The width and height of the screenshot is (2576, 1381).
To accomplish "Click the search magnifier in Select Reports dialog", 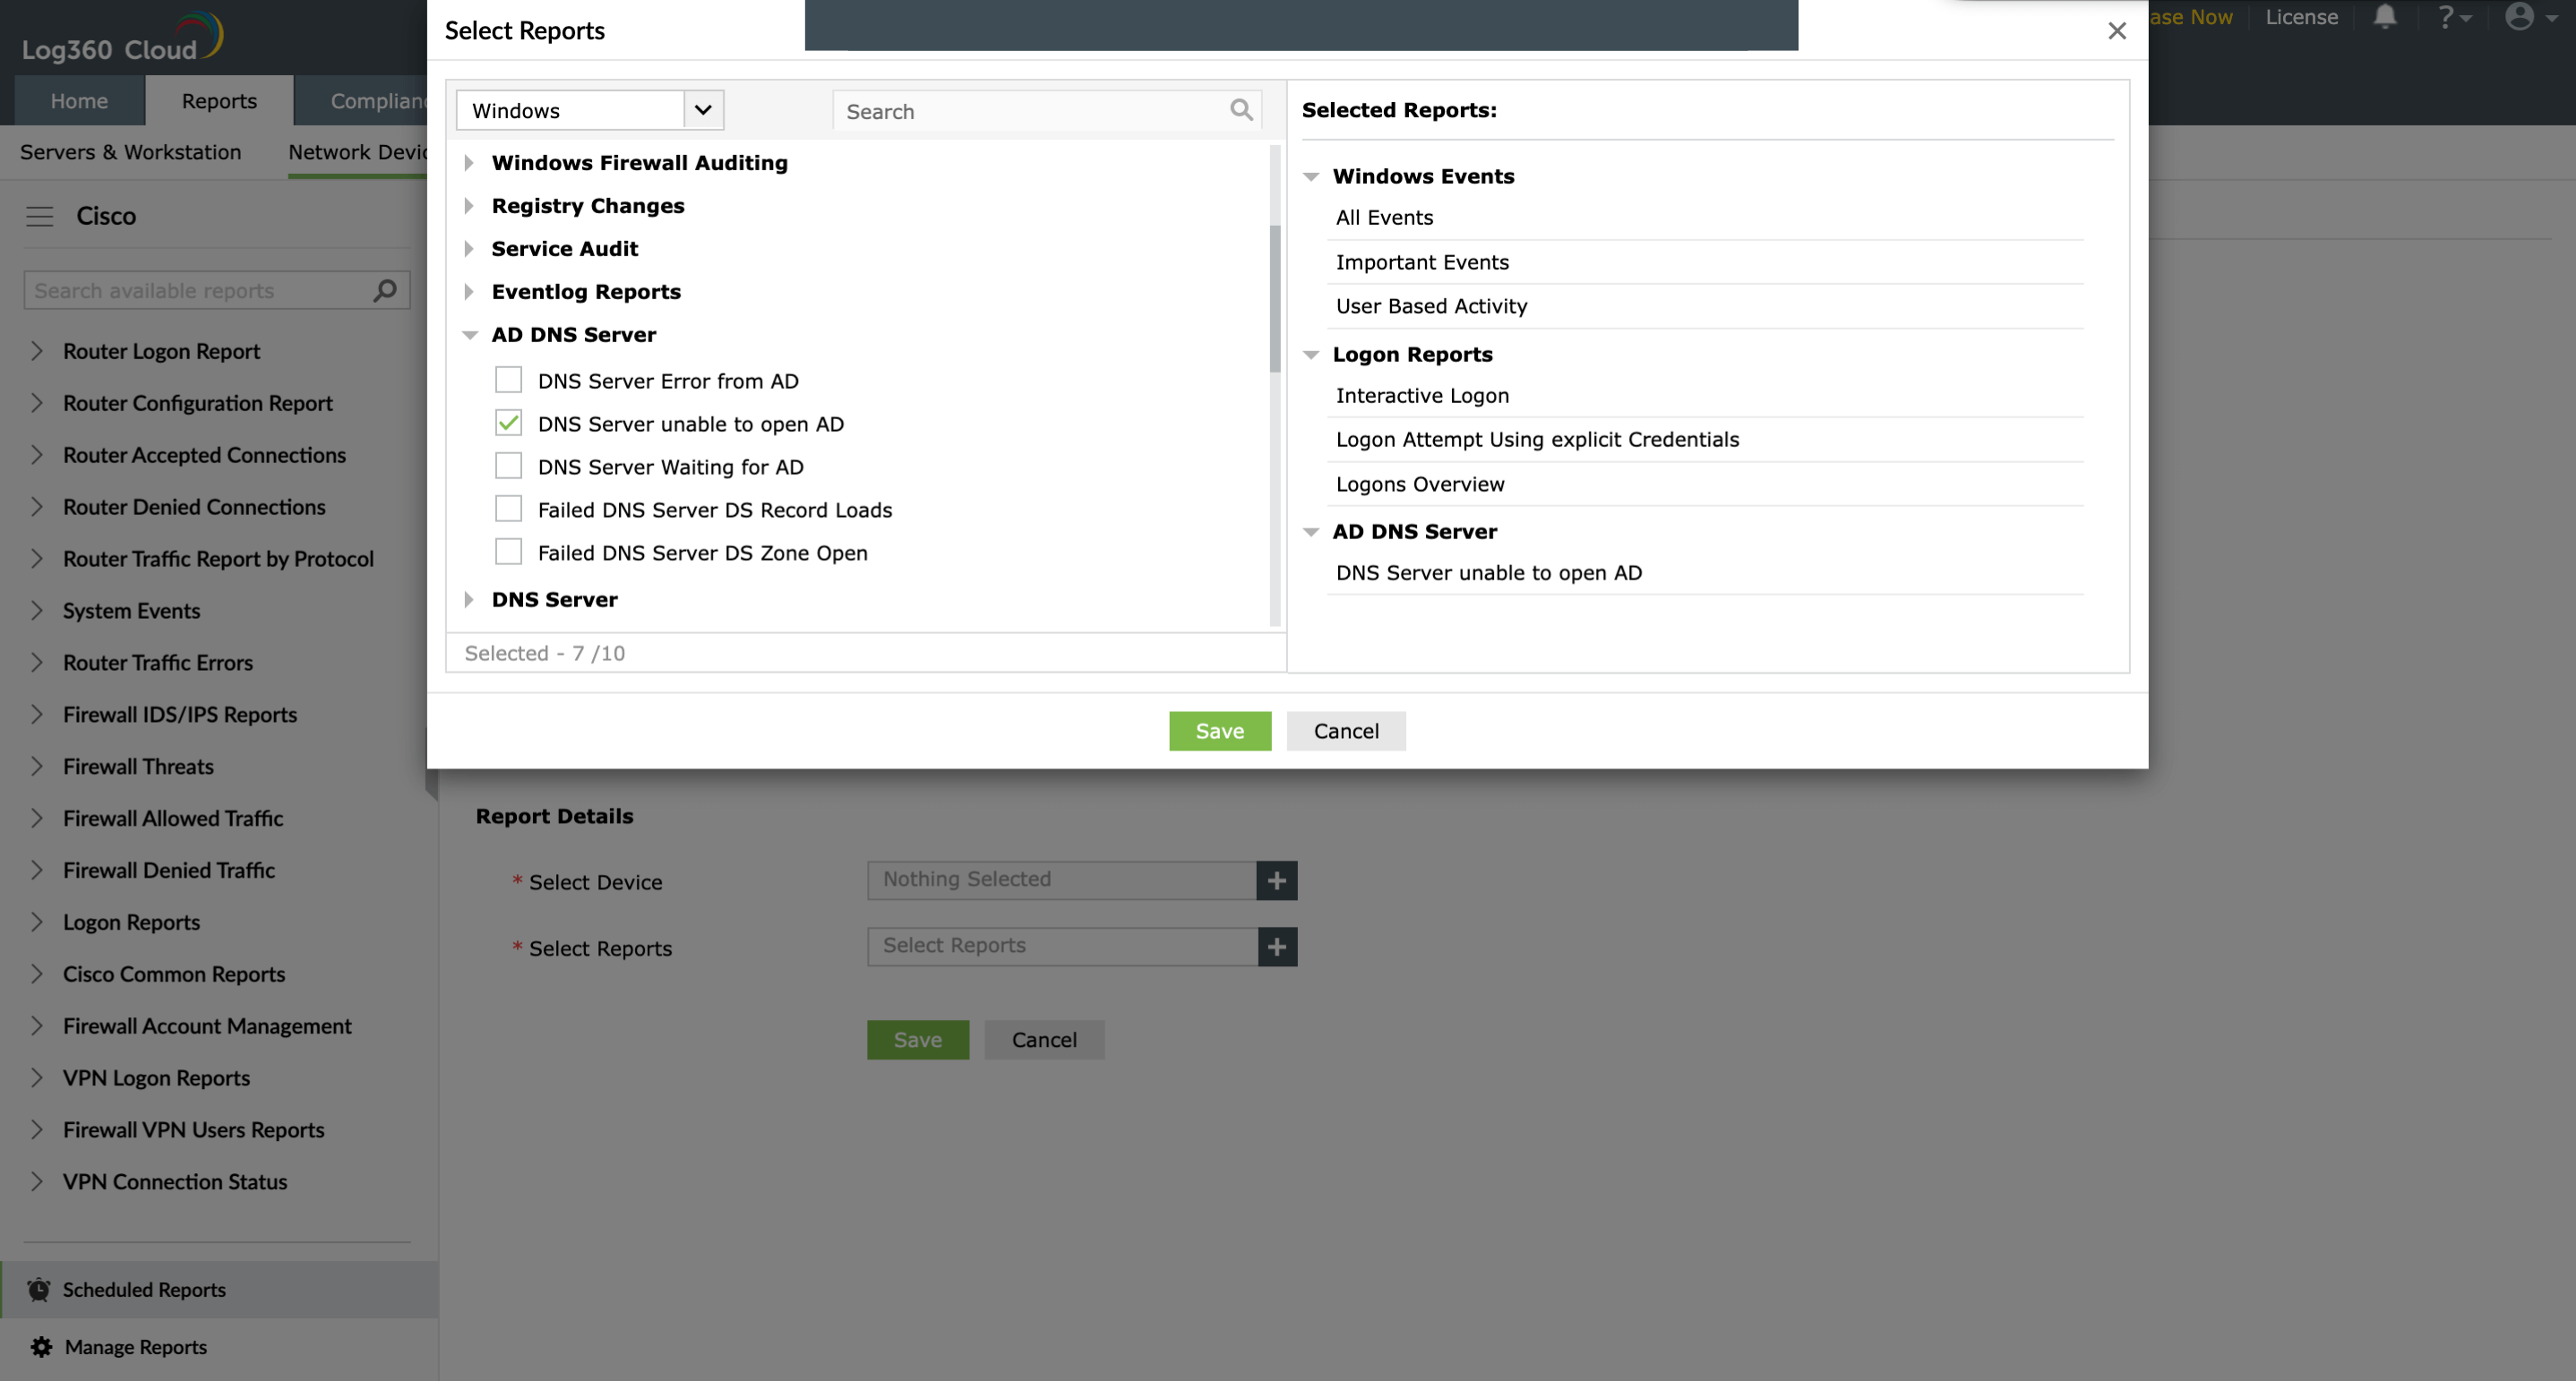I will click(1241, 110).
